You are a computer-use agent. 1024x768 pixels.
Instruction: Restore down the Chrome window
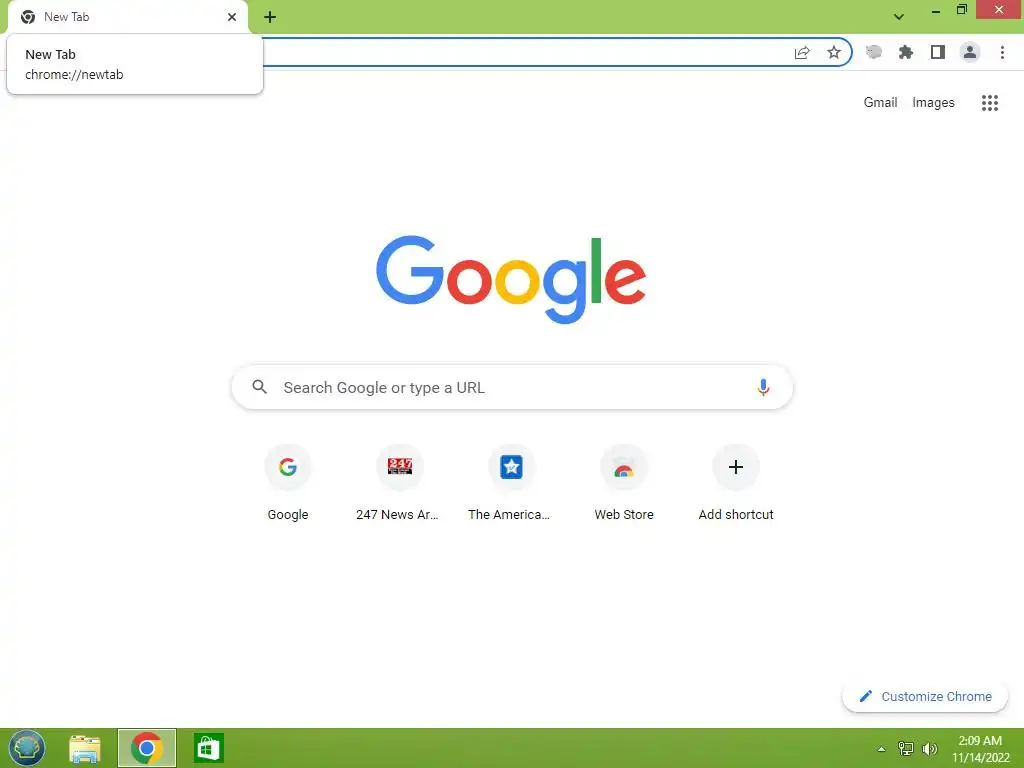tap(962, 10)
